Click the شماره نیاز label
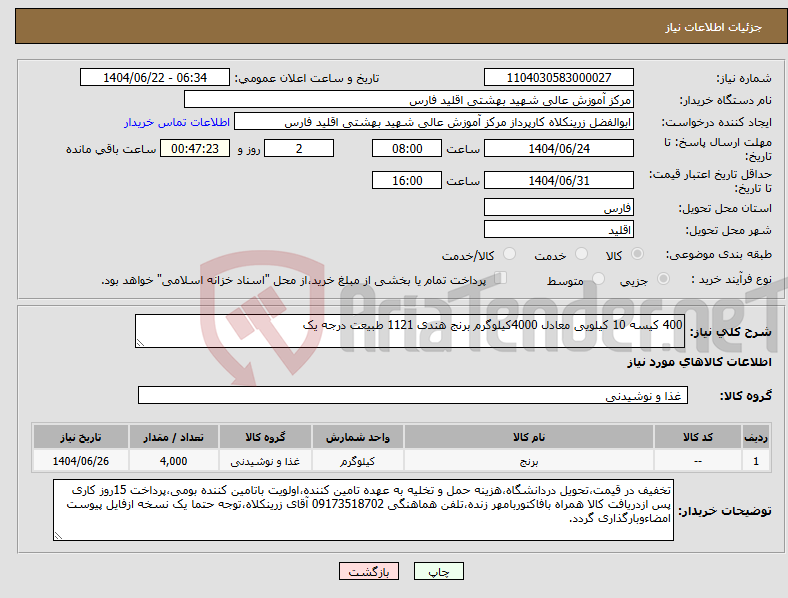The height and width of the screenshot is (598, 788). [744, 78]
